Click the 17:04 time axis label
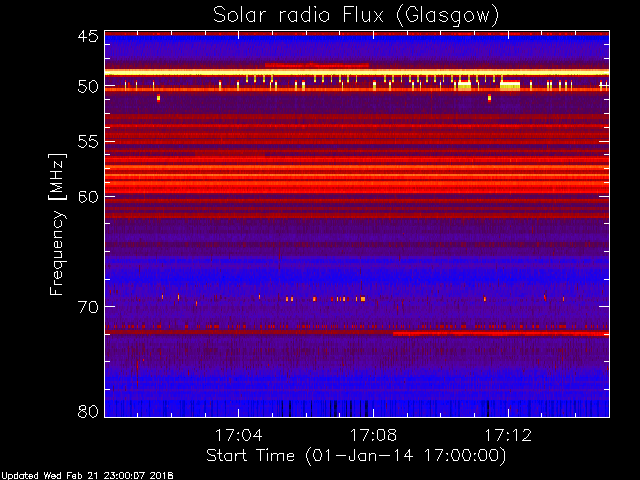 [x=238, y=435]
